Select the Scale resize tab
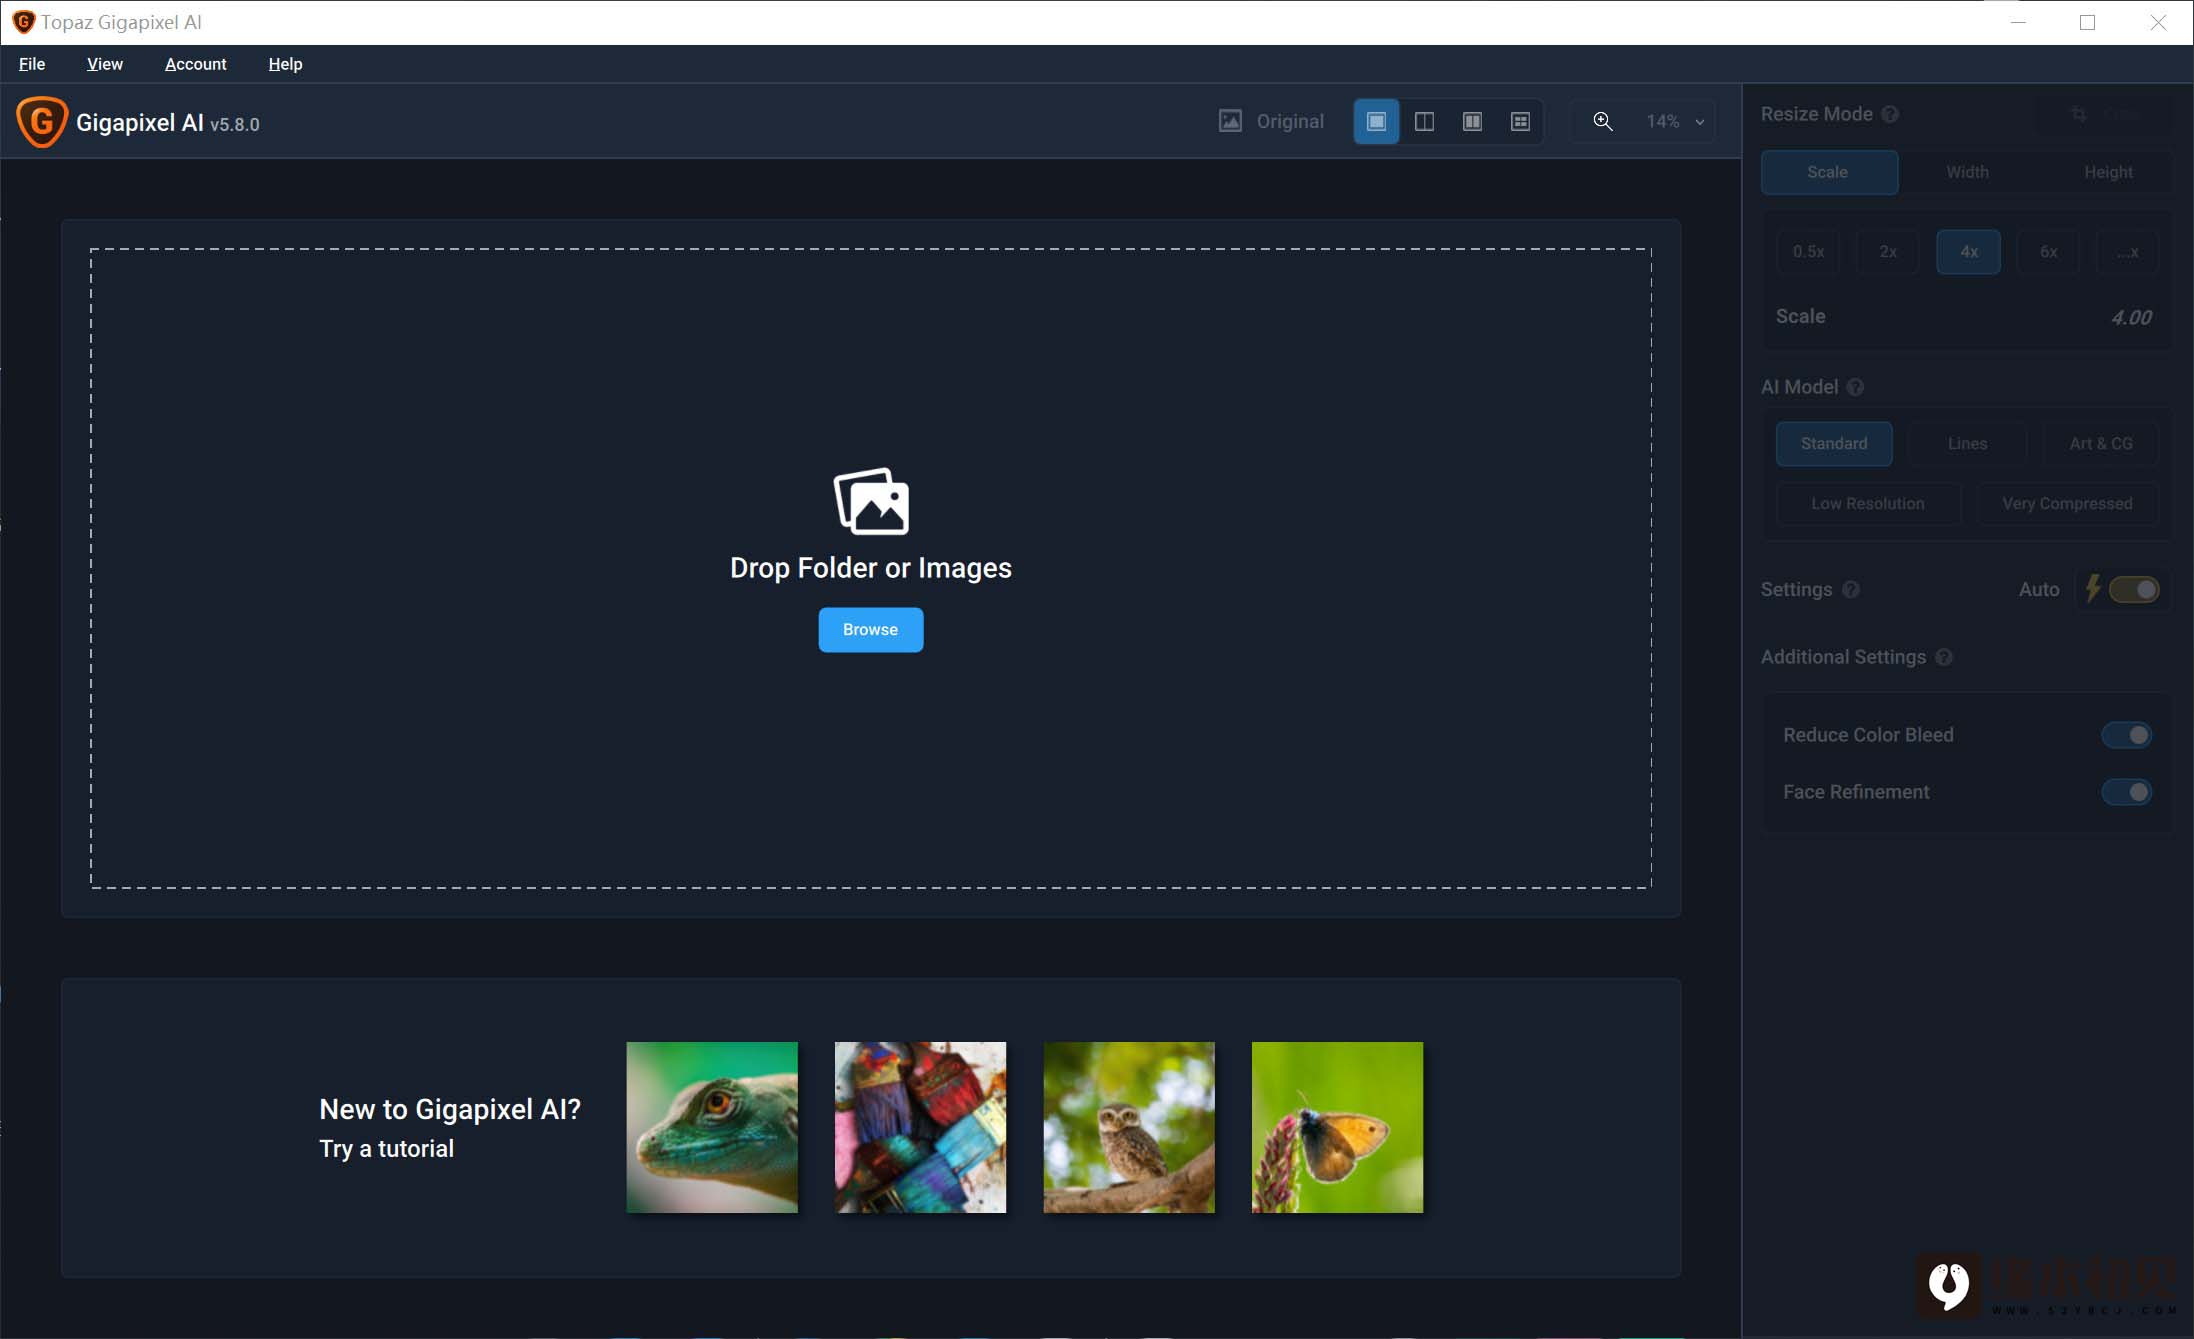Screen dimensions: 2194x1339 coord(1829,172)
